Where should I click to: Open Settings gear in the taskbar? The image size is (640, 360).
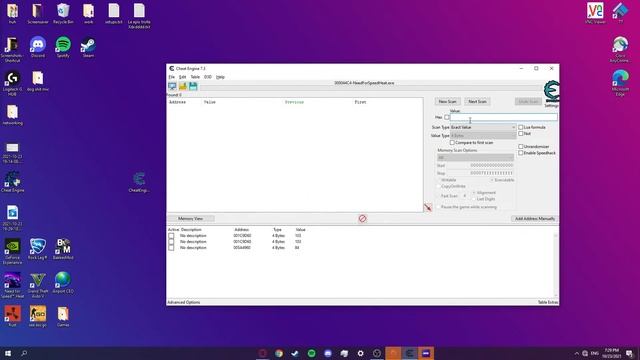click(360, 353)
